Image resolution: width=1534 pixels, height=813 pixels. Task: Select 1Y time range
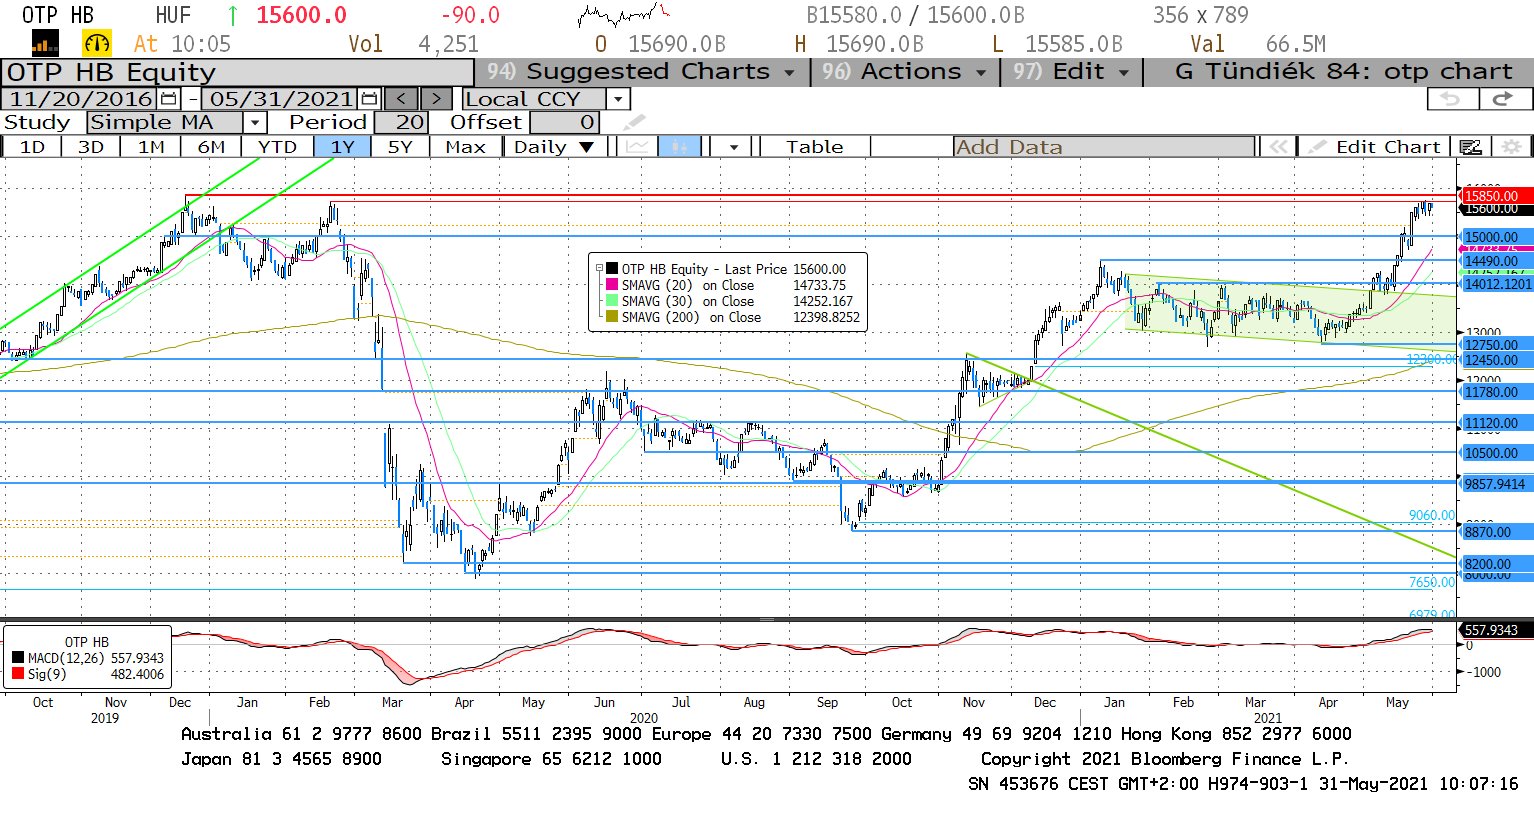(x=343, y=147)
